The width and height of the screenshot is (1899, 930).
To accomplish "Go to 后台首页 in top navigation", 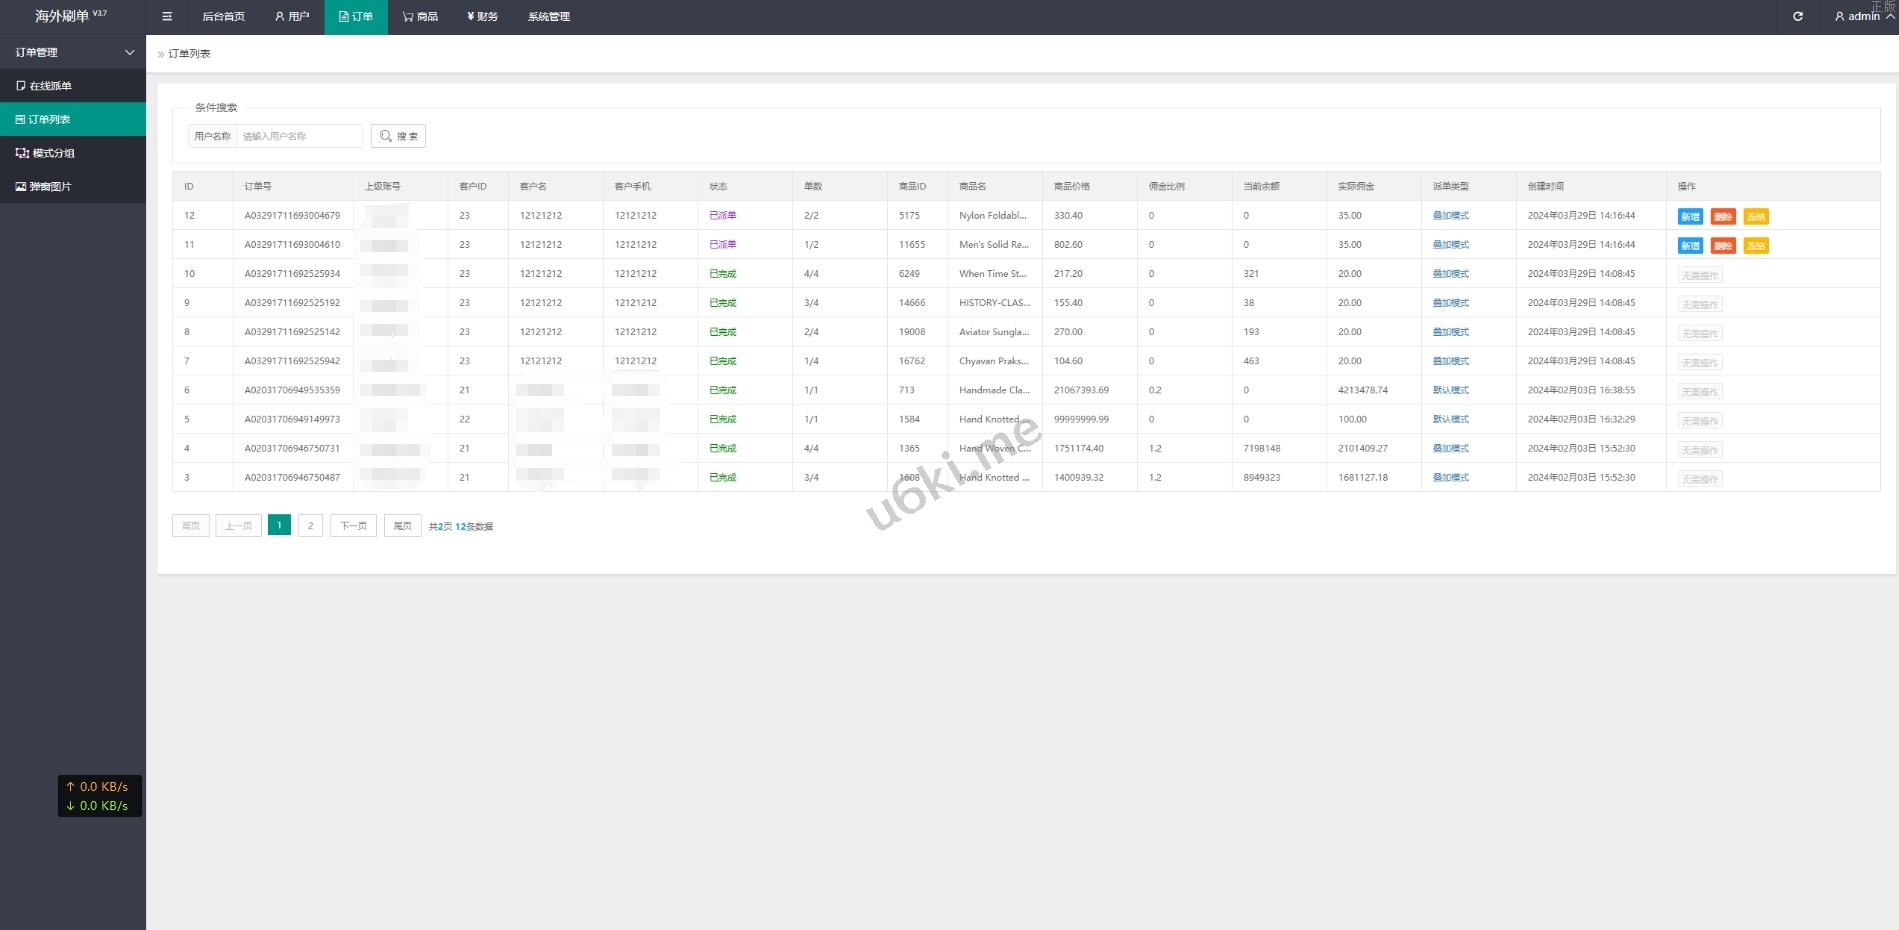I will click(x=223, y=17).
